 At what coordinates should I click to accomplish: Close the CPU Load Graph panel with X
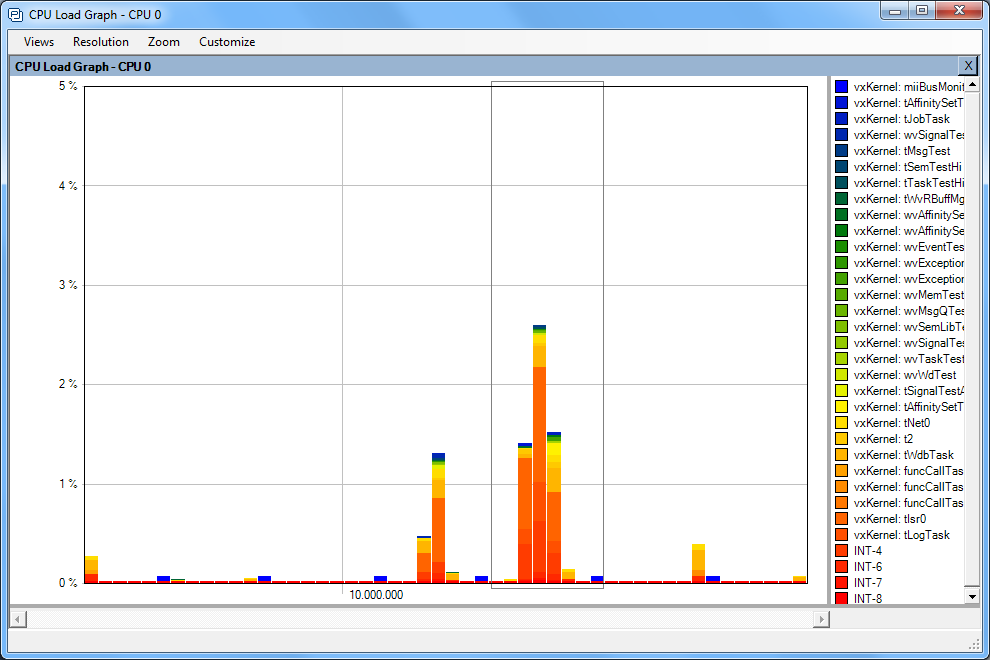pos(967,66)
